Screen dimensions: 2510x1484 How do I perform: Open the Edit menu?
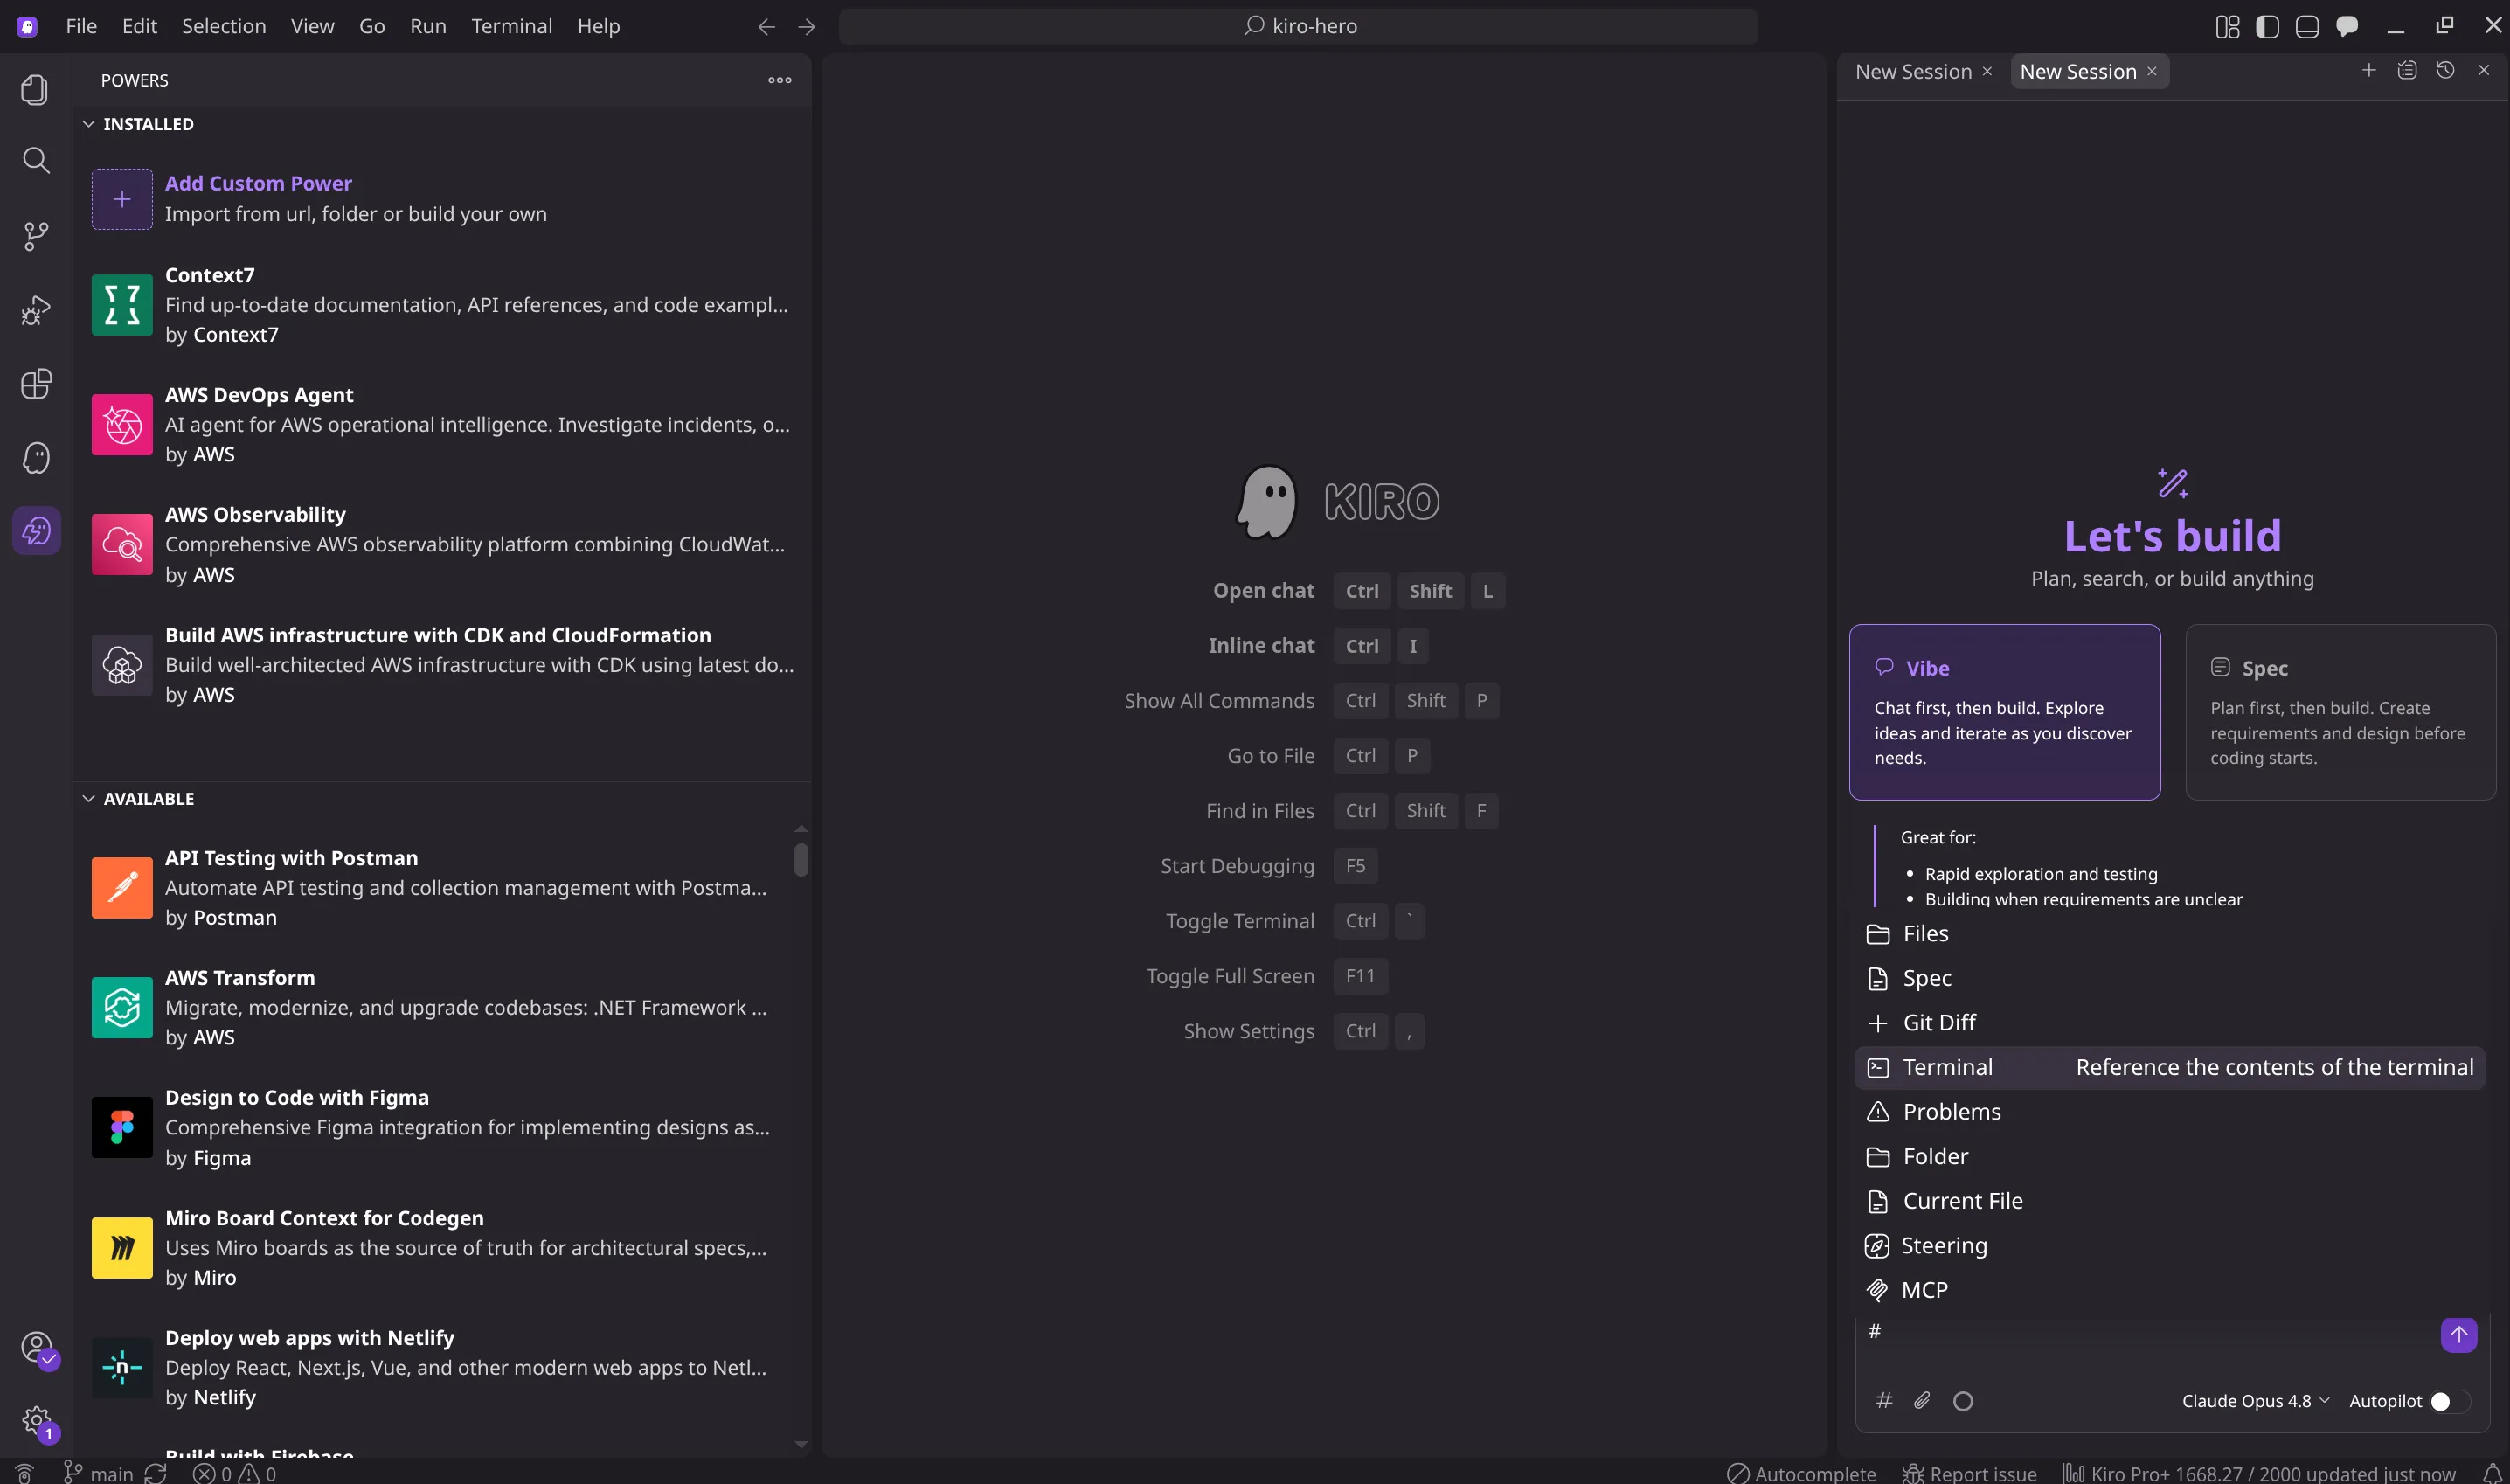[139, 26]
